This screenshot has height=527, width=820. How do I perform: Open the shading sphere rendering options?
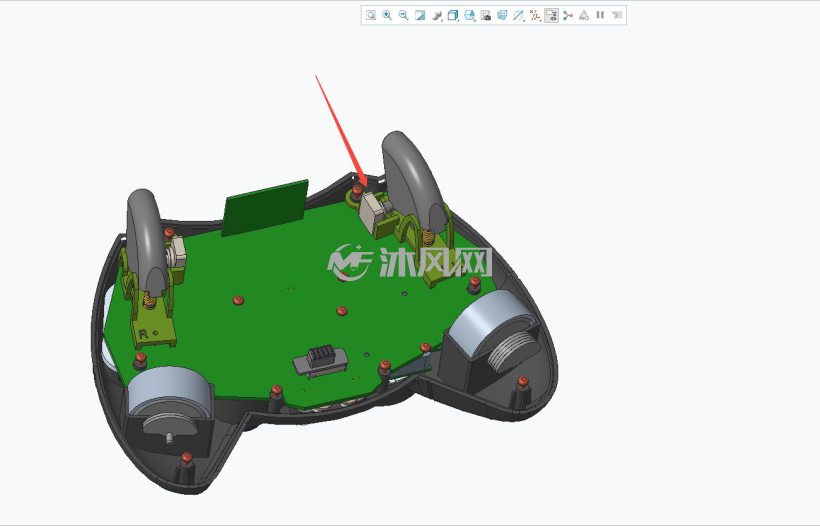pyautogui.click(x=437, y=15)
